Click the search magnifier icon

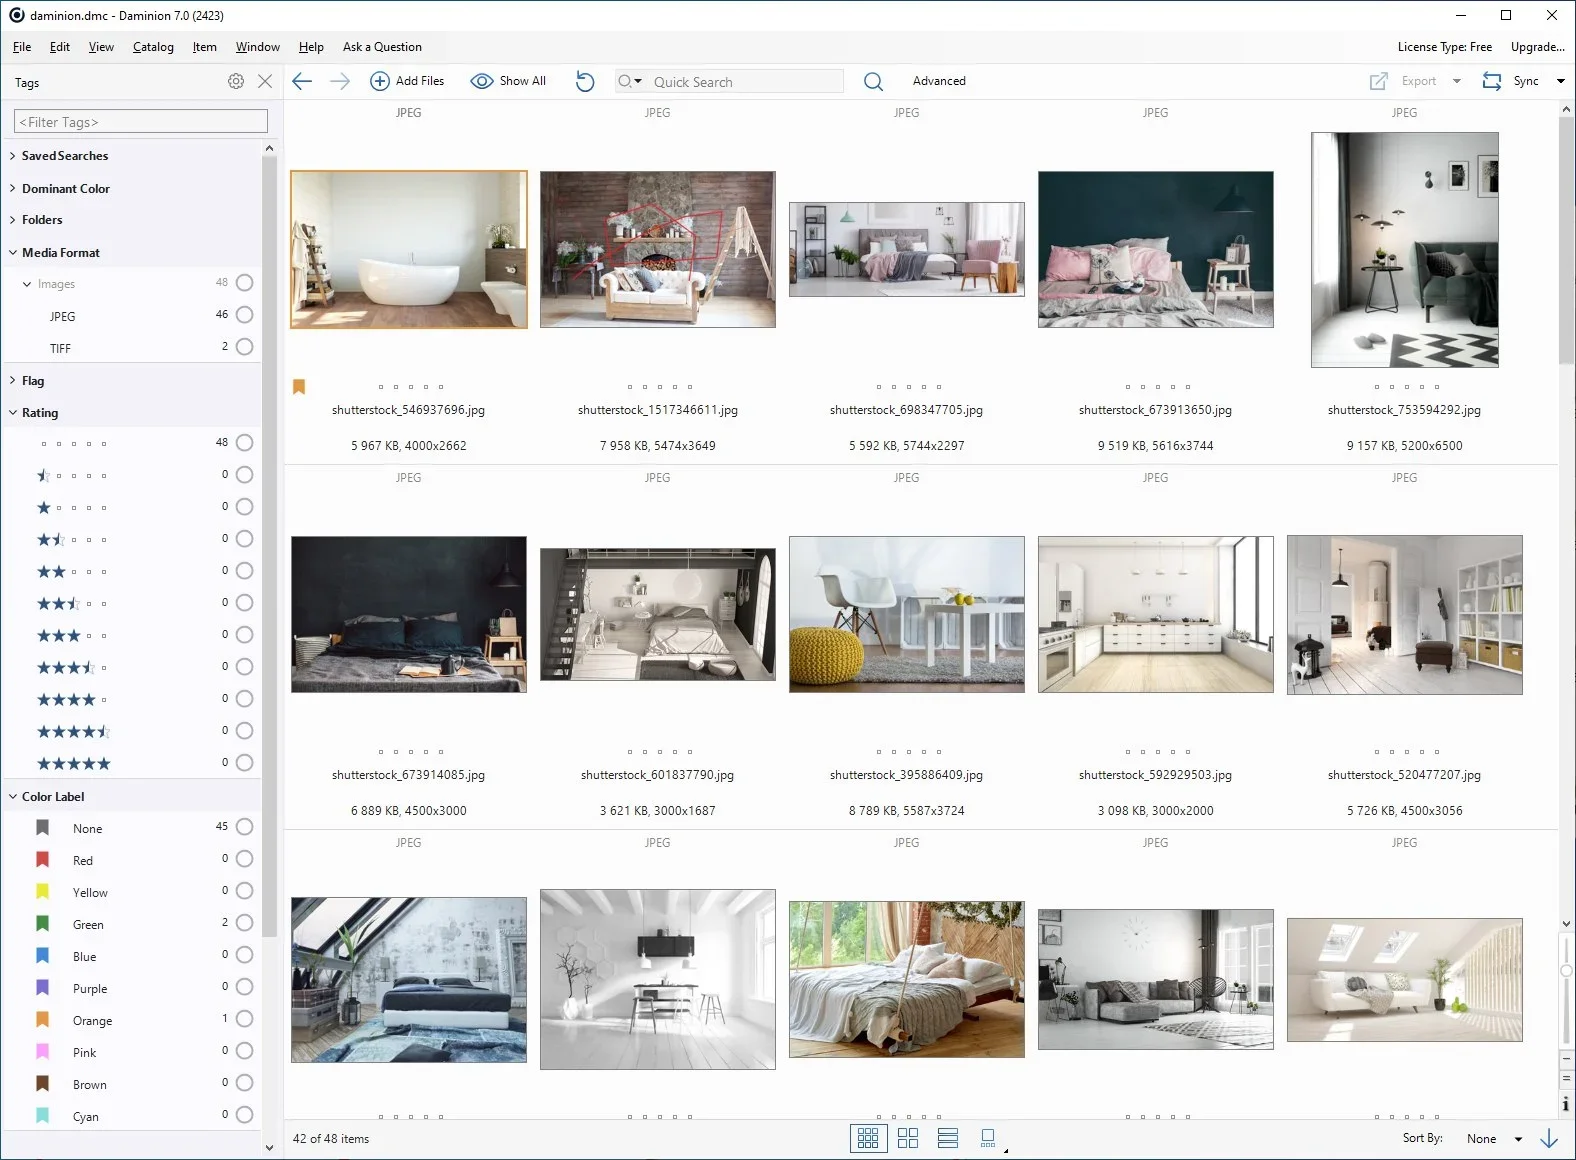tap(873, 82)
